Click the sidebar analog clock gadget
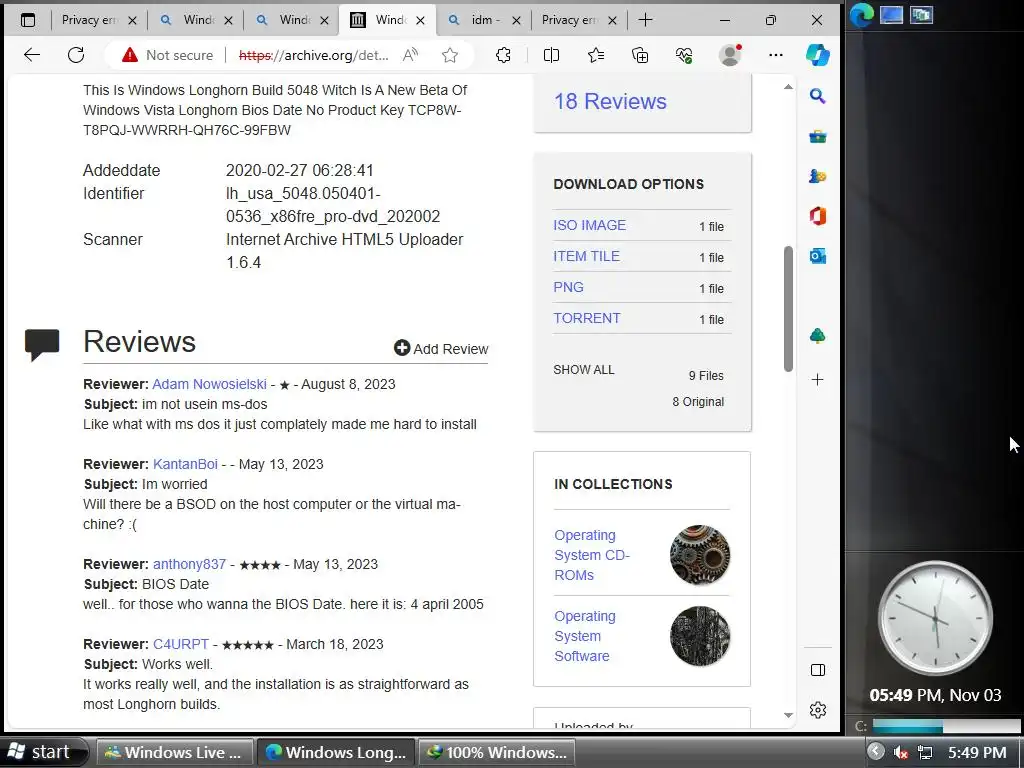 935,618
